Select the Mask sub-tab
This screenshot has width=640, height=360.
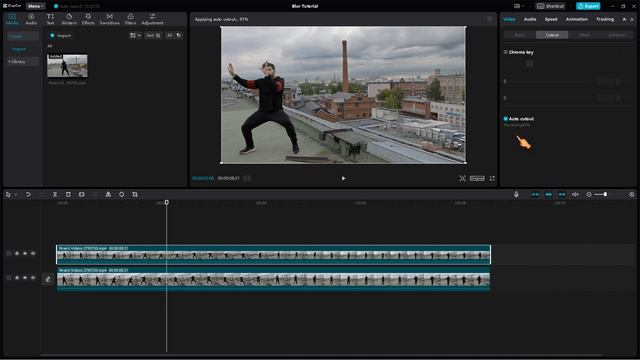(x=584, y=35)
